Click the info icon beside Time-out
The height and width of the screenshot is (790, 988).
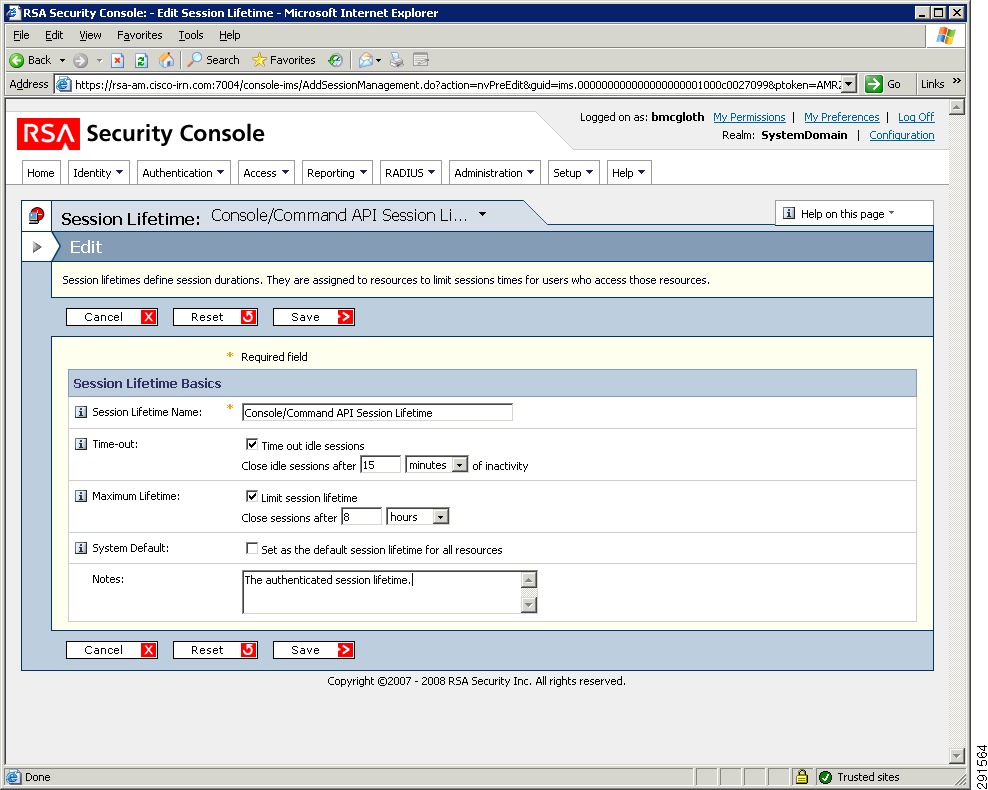point(81,444)
